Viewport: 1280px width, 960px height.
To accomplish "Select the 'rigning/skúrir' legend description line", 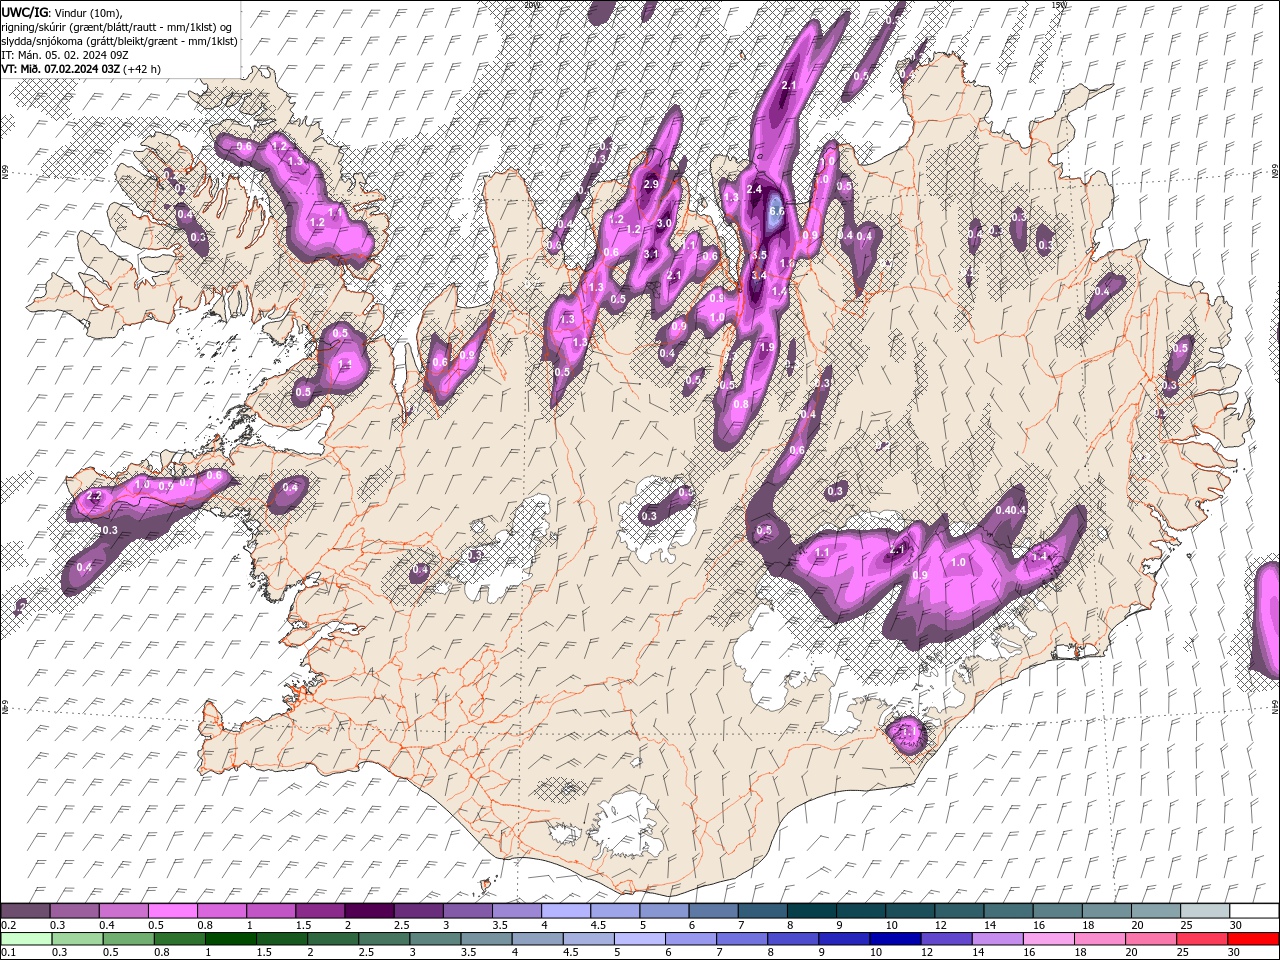I will tap(117, 26).
